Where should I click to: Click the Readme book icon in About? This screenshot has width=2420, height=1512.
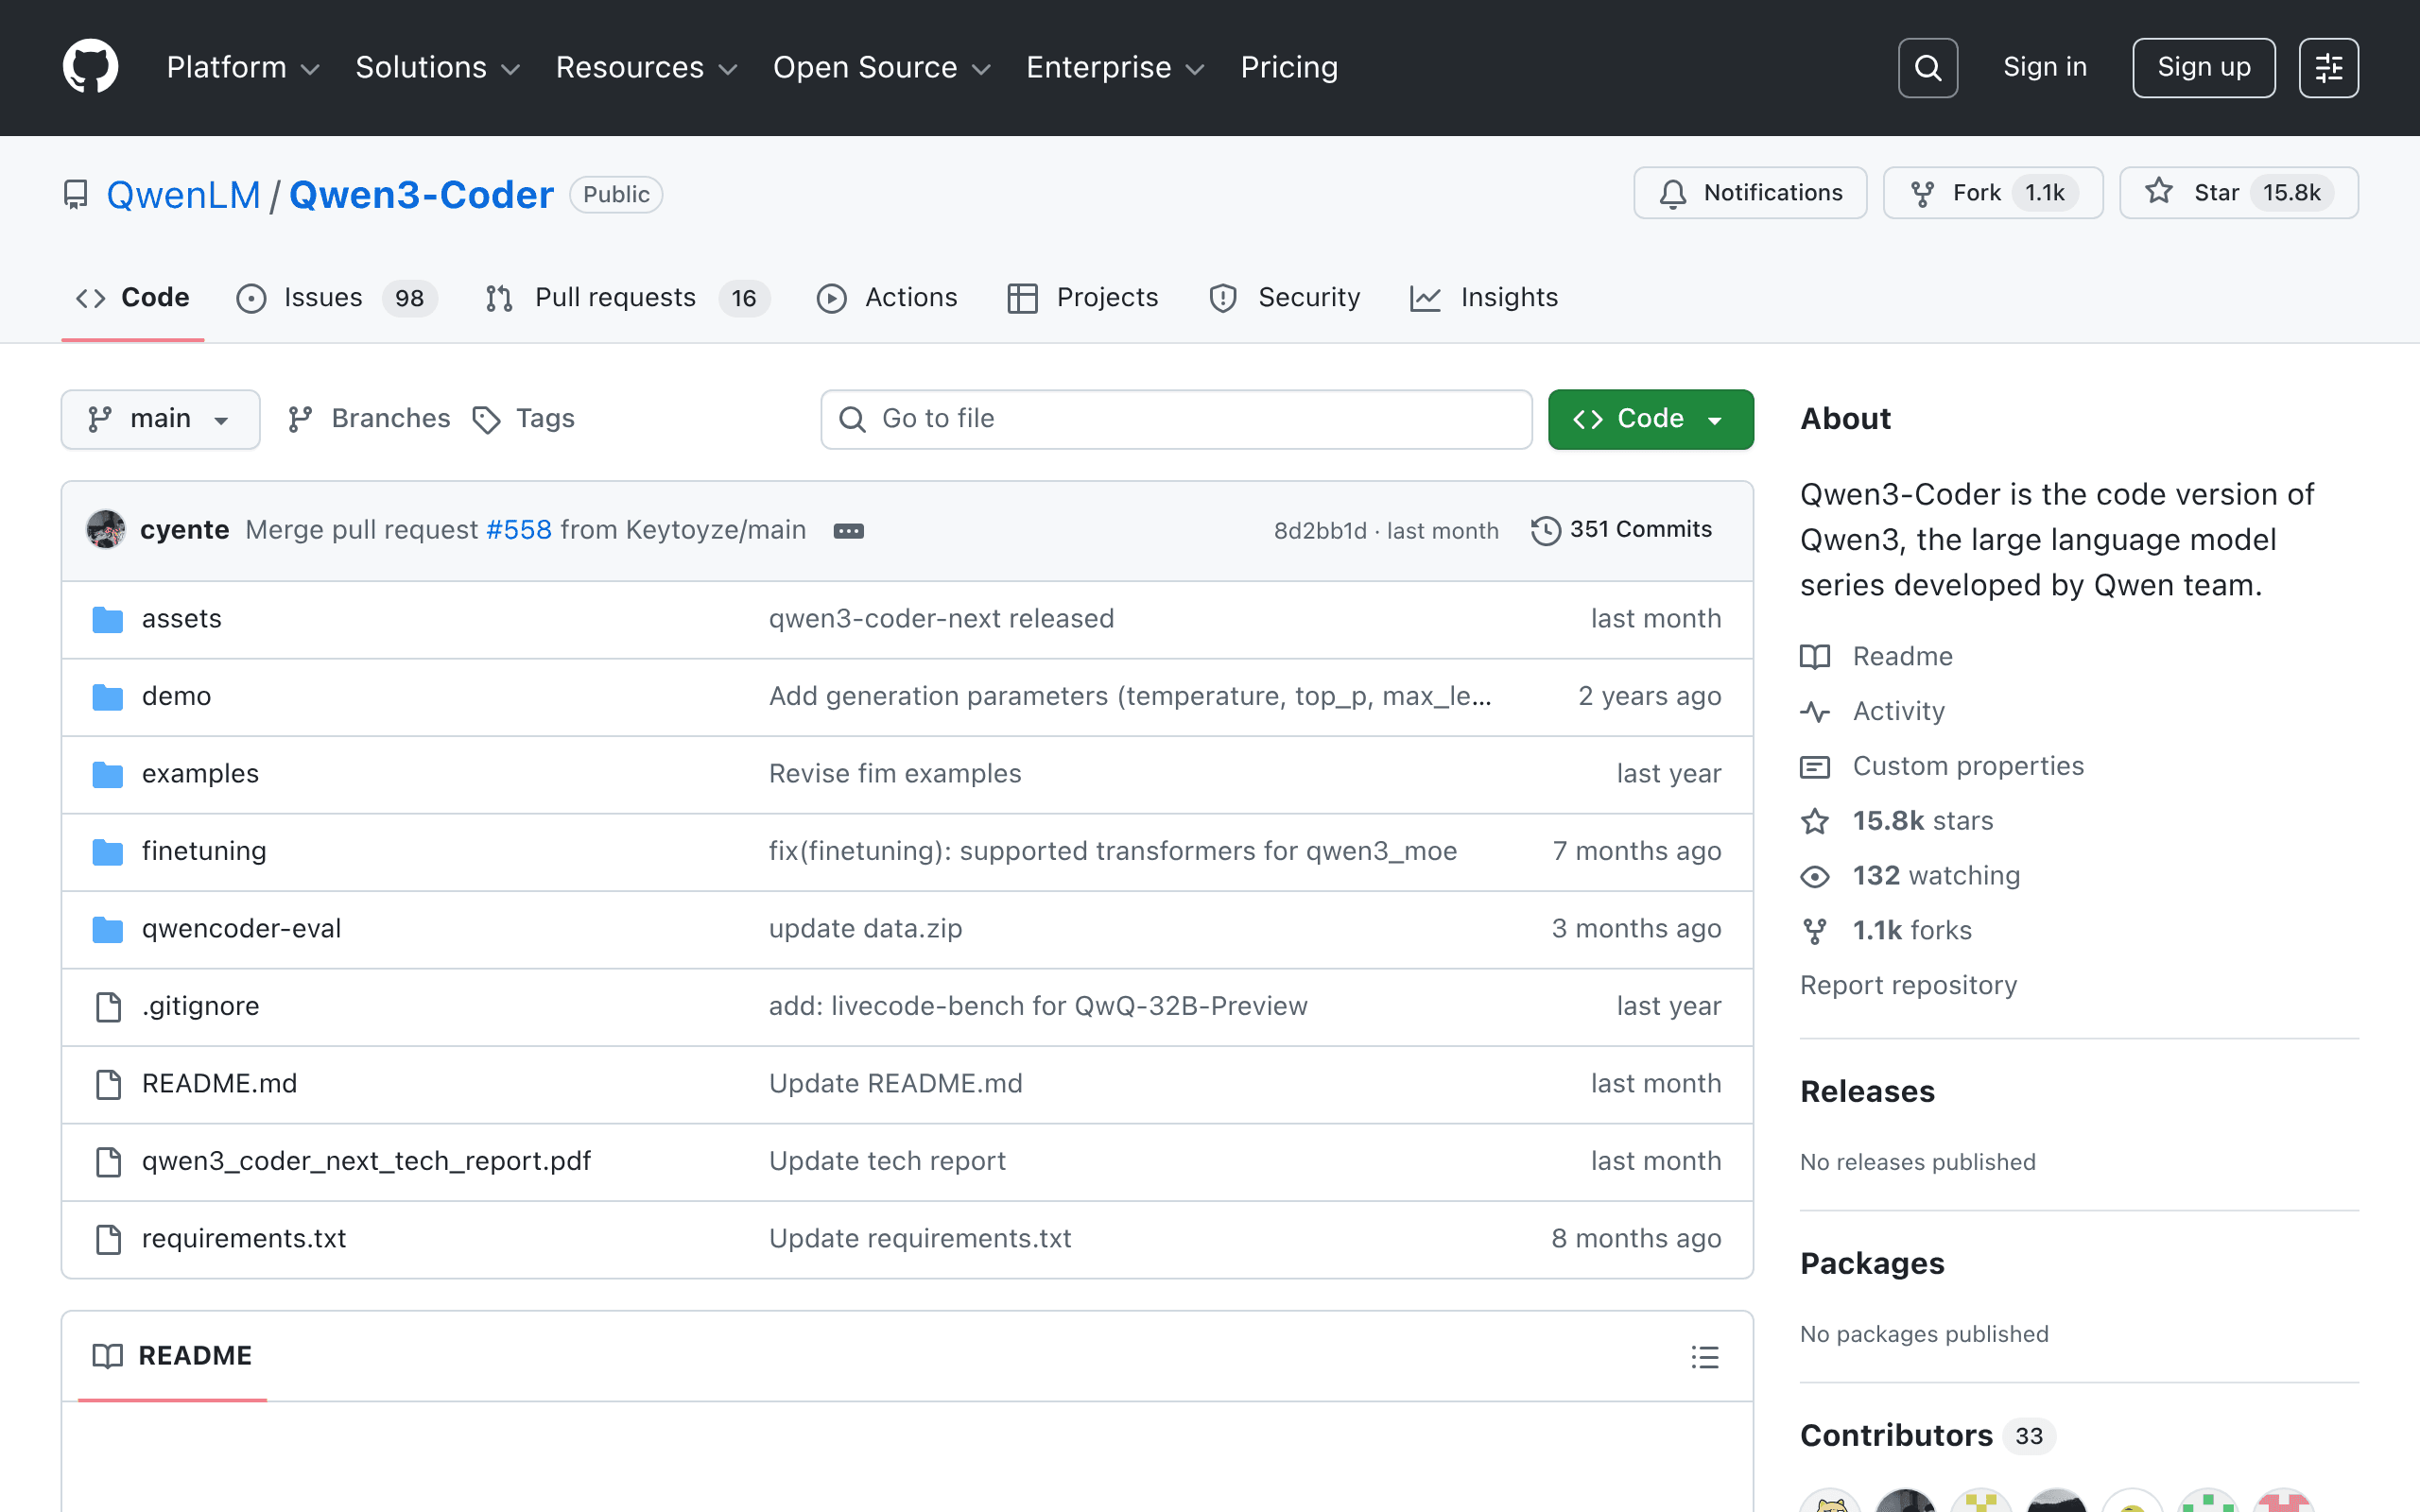(x=1815, y=656)
